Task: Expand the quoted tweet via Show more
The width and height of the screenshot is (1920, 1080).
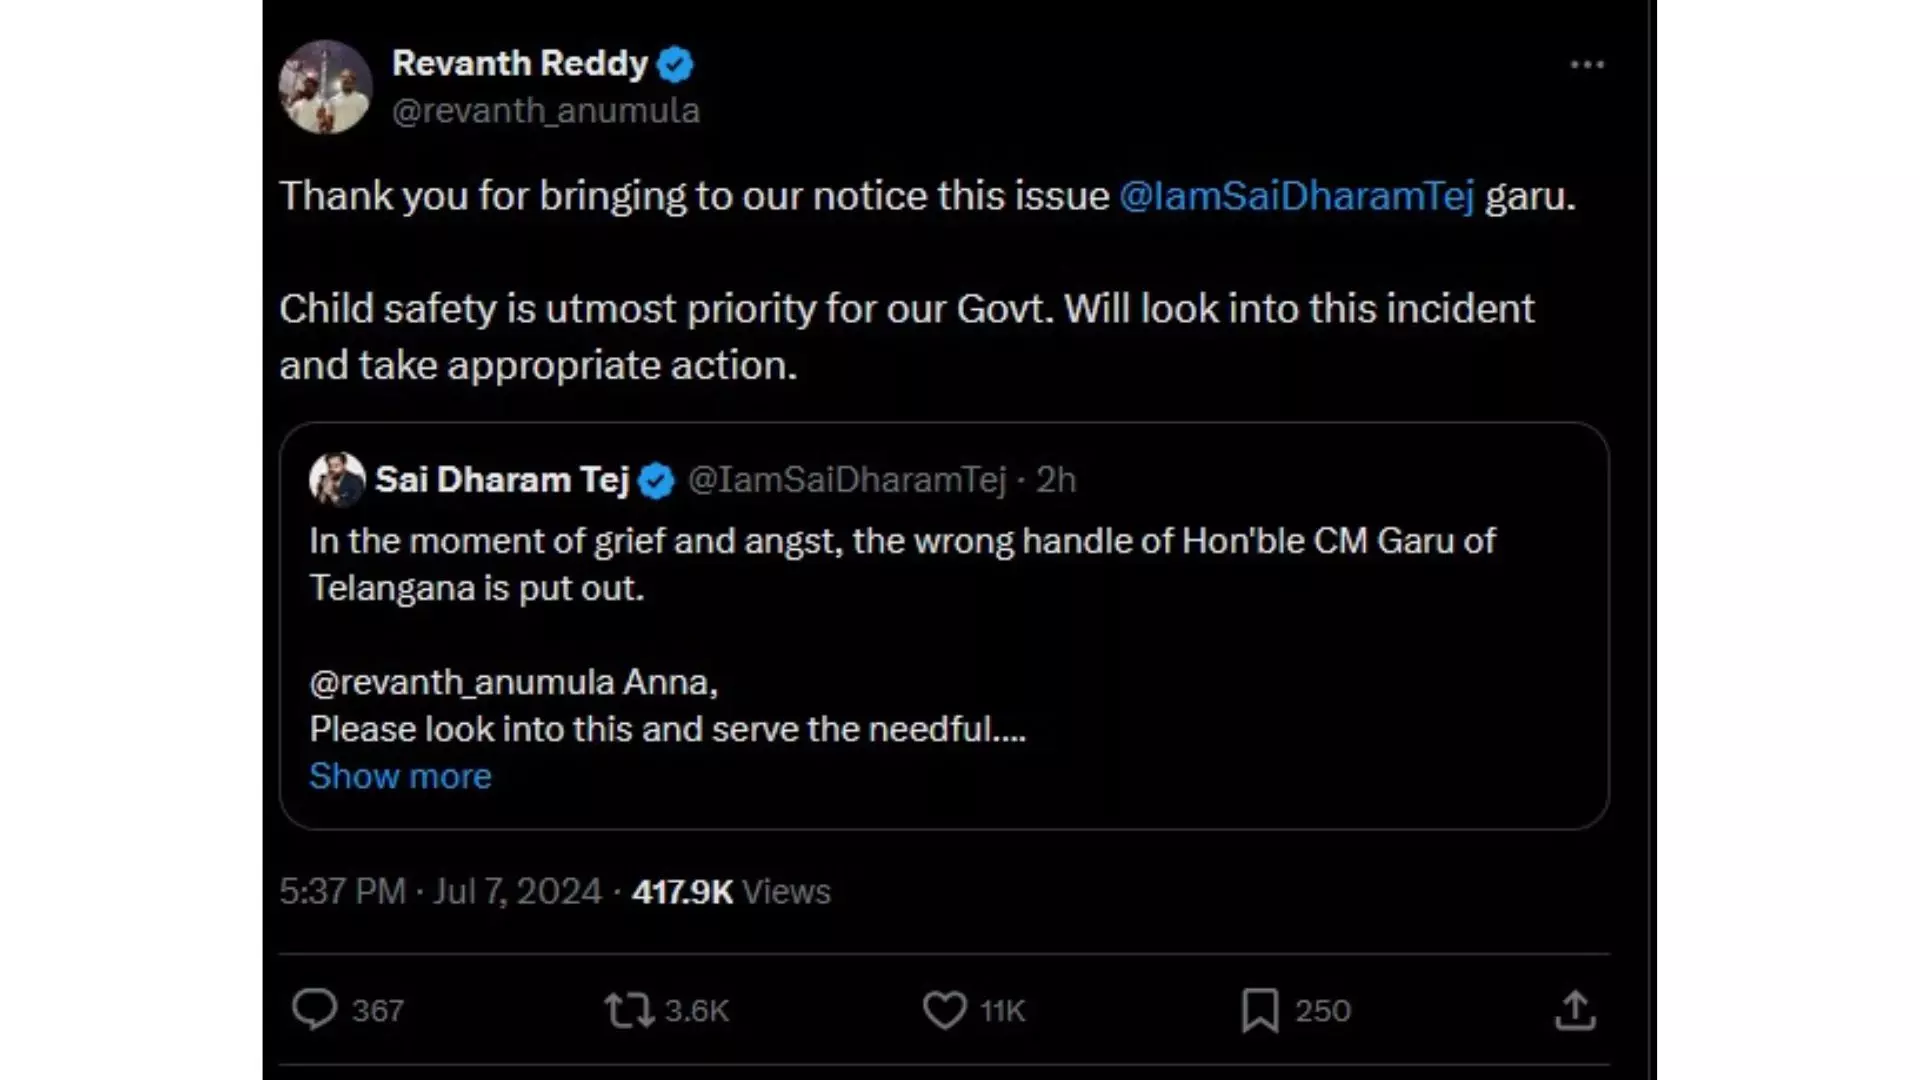Action: click(x=400, y=775)
